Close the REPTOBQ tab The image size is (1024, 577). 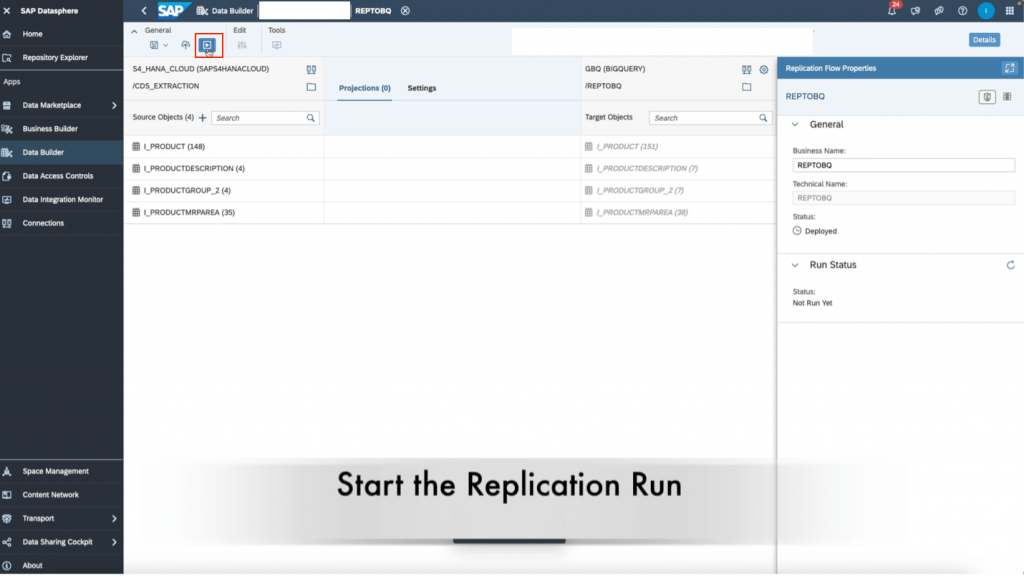(x=406, y=10)
